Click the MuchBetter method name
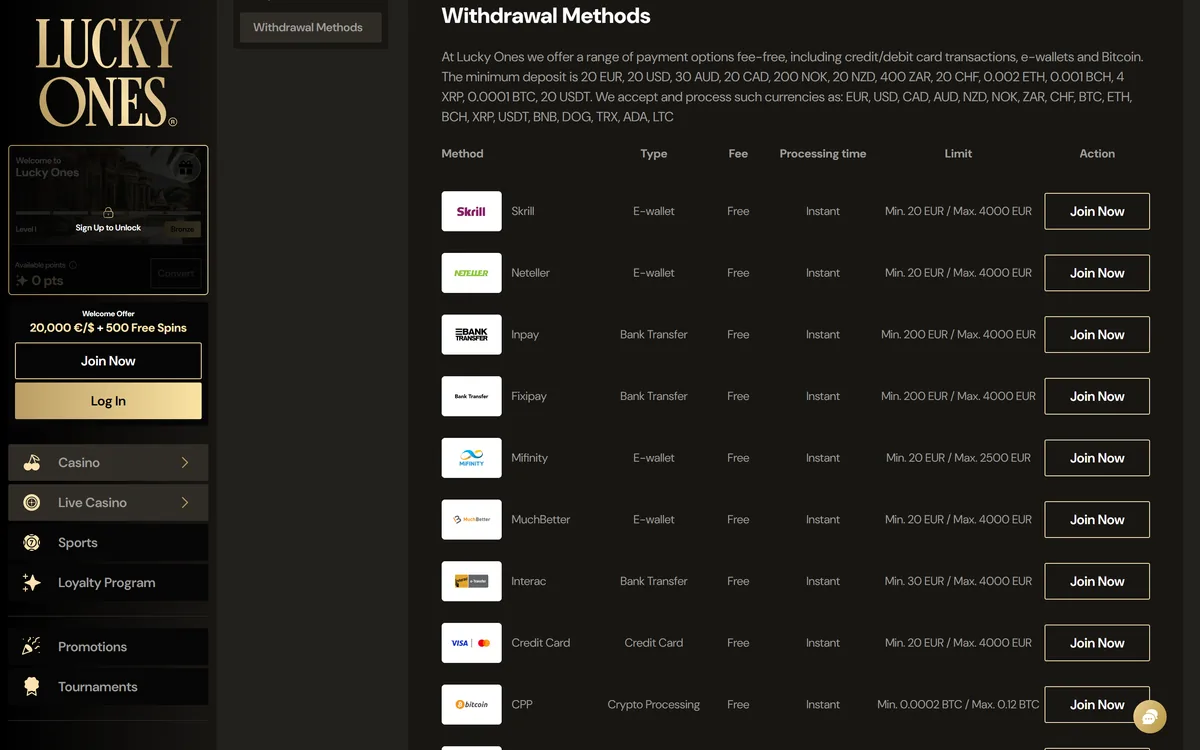Screen dimensions: 1200x750 click(541, 520)
